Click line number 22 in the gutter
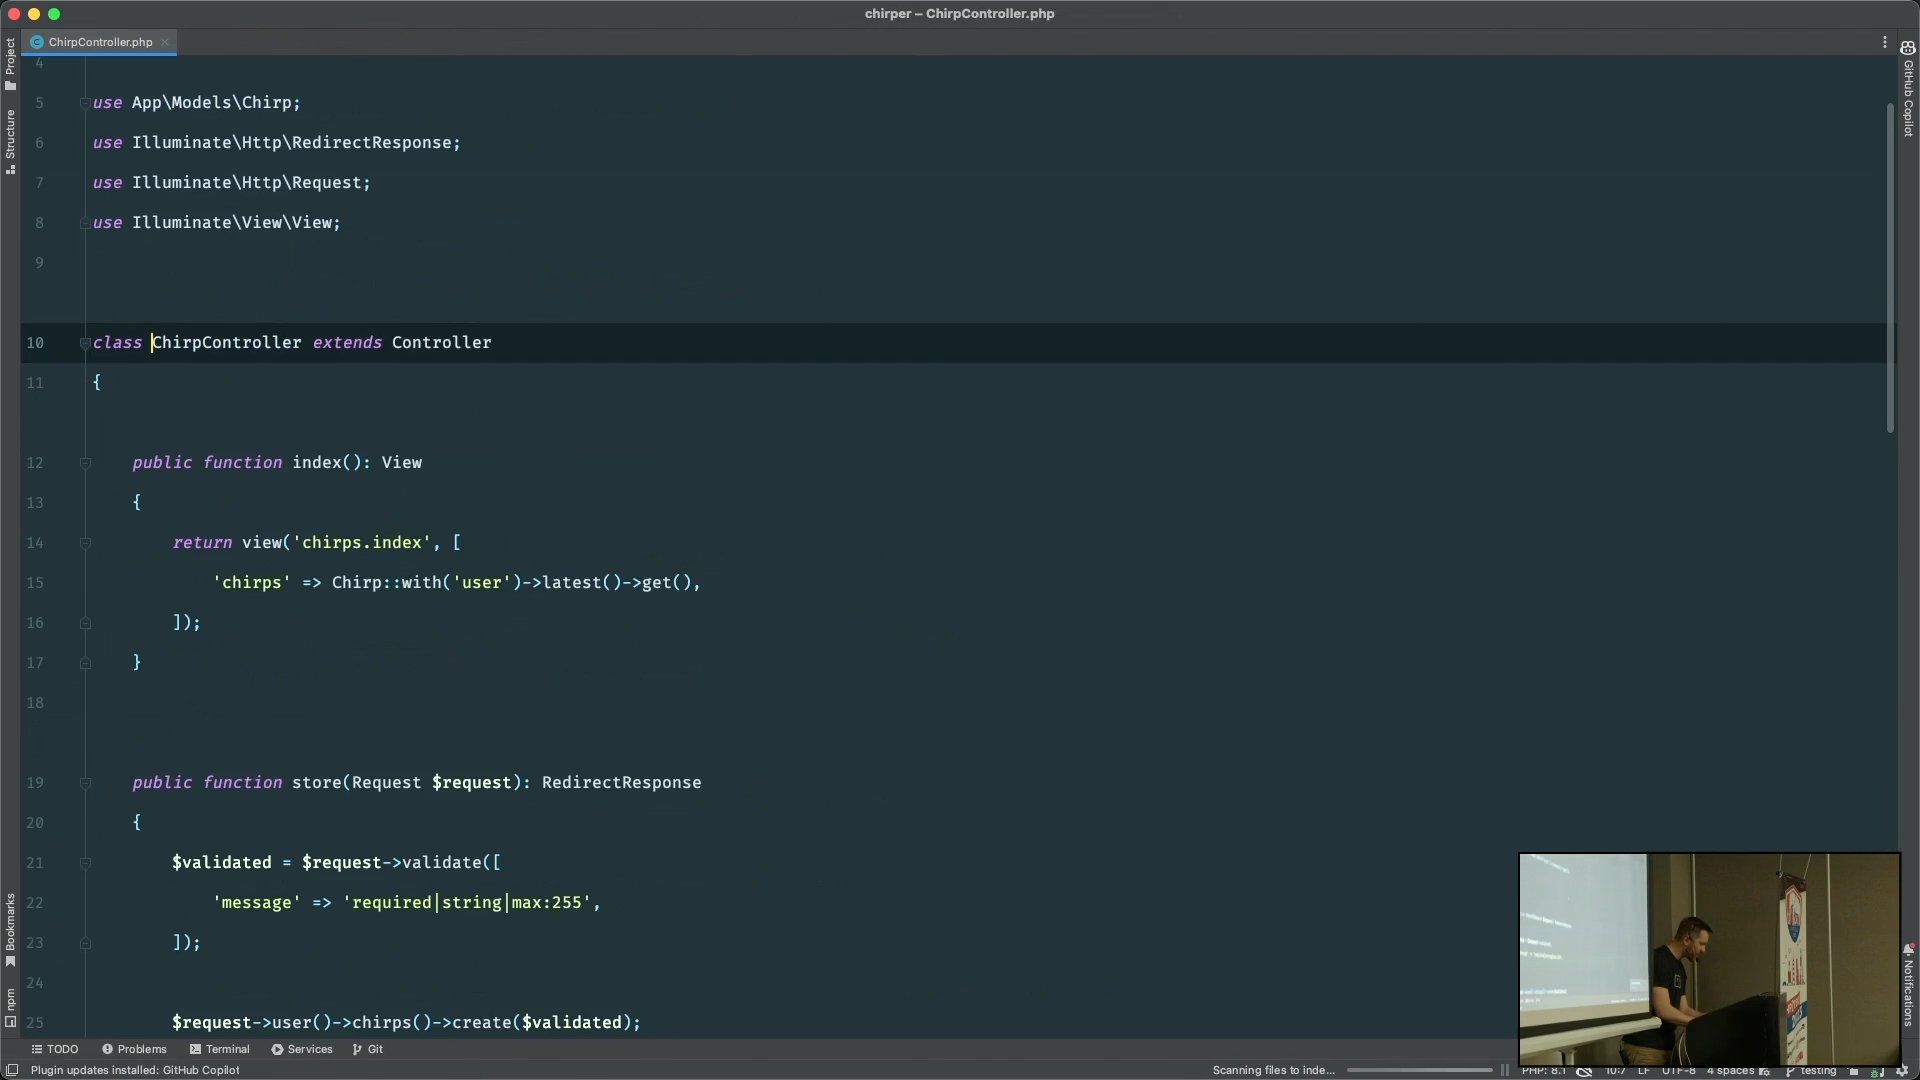 pyautogui.click(x=35, y=903)
